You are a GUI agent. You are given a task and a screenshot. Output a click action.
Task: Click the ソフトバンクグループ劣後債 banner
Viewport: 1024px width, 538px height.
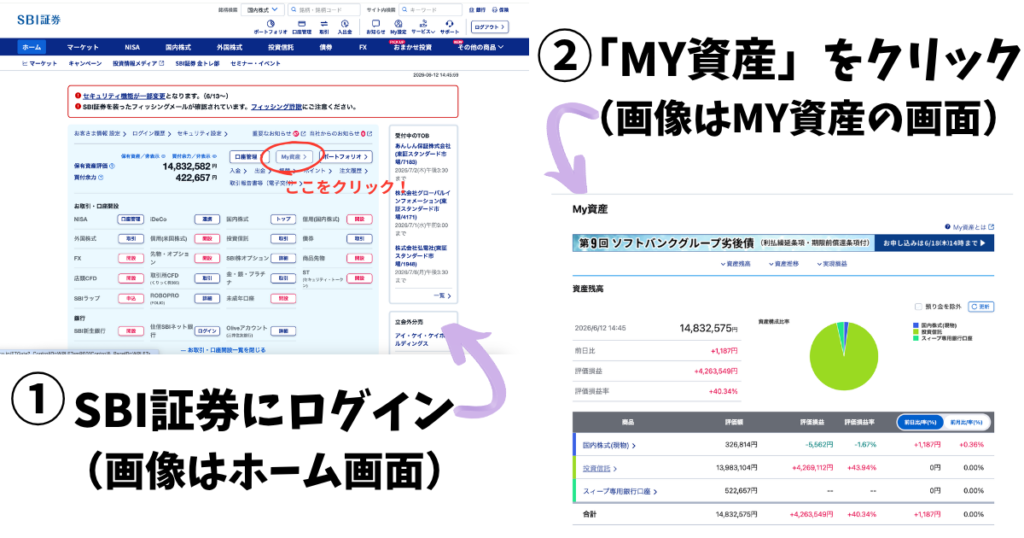pyautogui.click(x=783, y=243)
